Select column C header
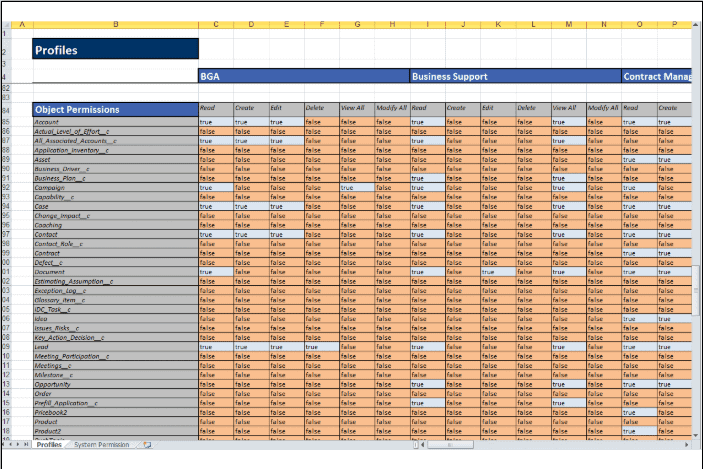703x469 pixels. [x=216, y=25]
